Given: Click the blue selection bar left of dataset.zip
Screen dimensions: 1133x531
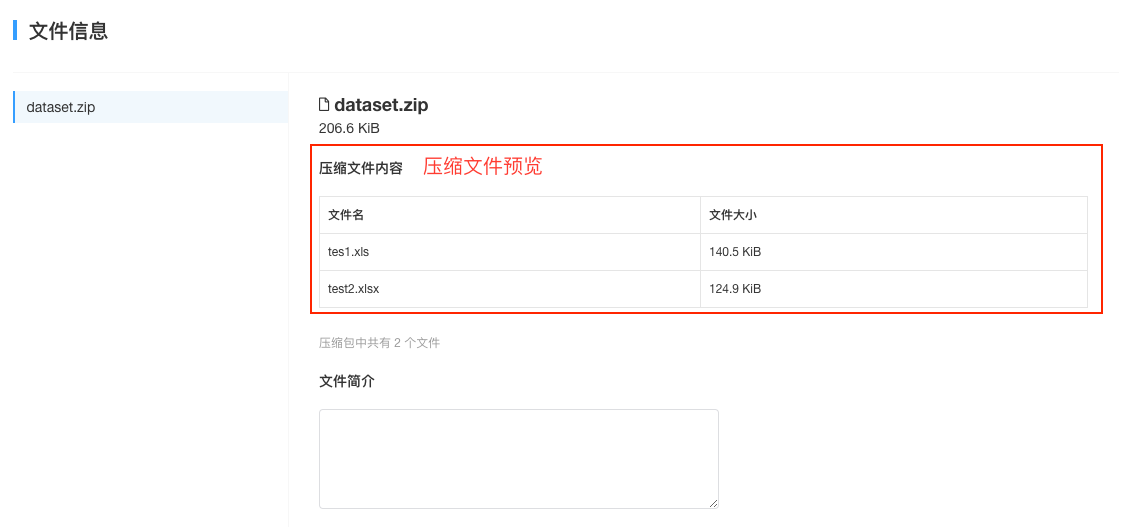Looking at the screenshot, I should tap(14, 107).
